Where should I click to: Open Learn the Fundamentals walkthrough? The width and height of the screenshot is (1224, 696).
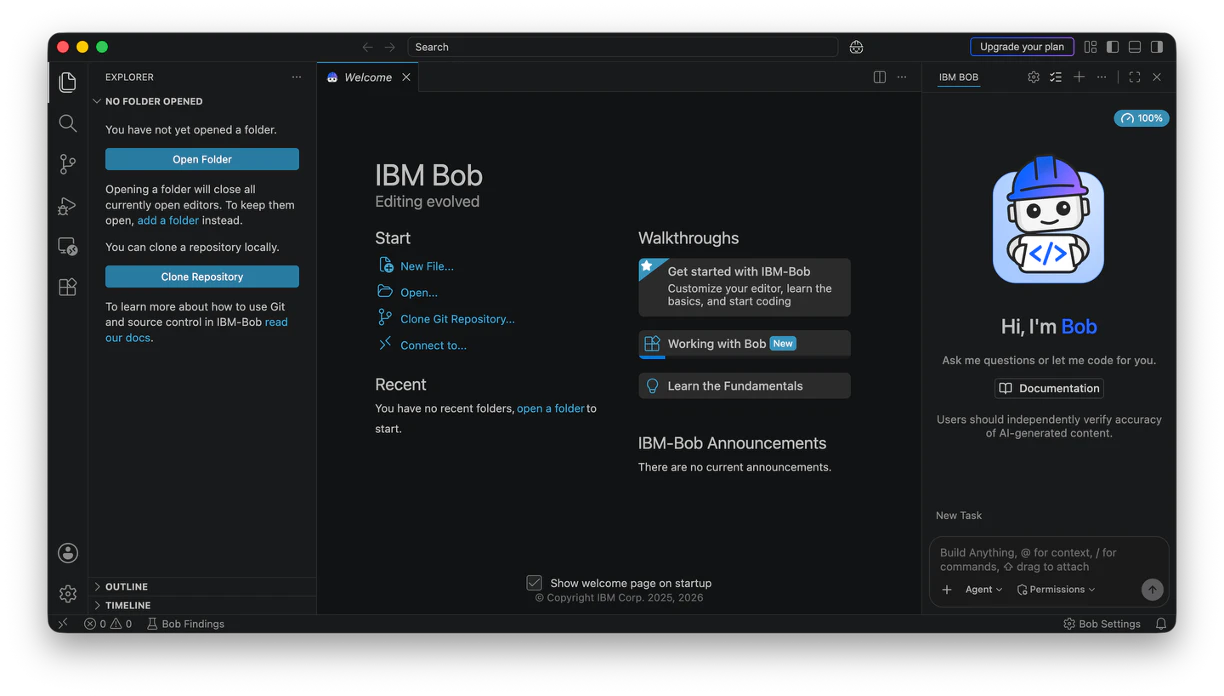[745, 386]
